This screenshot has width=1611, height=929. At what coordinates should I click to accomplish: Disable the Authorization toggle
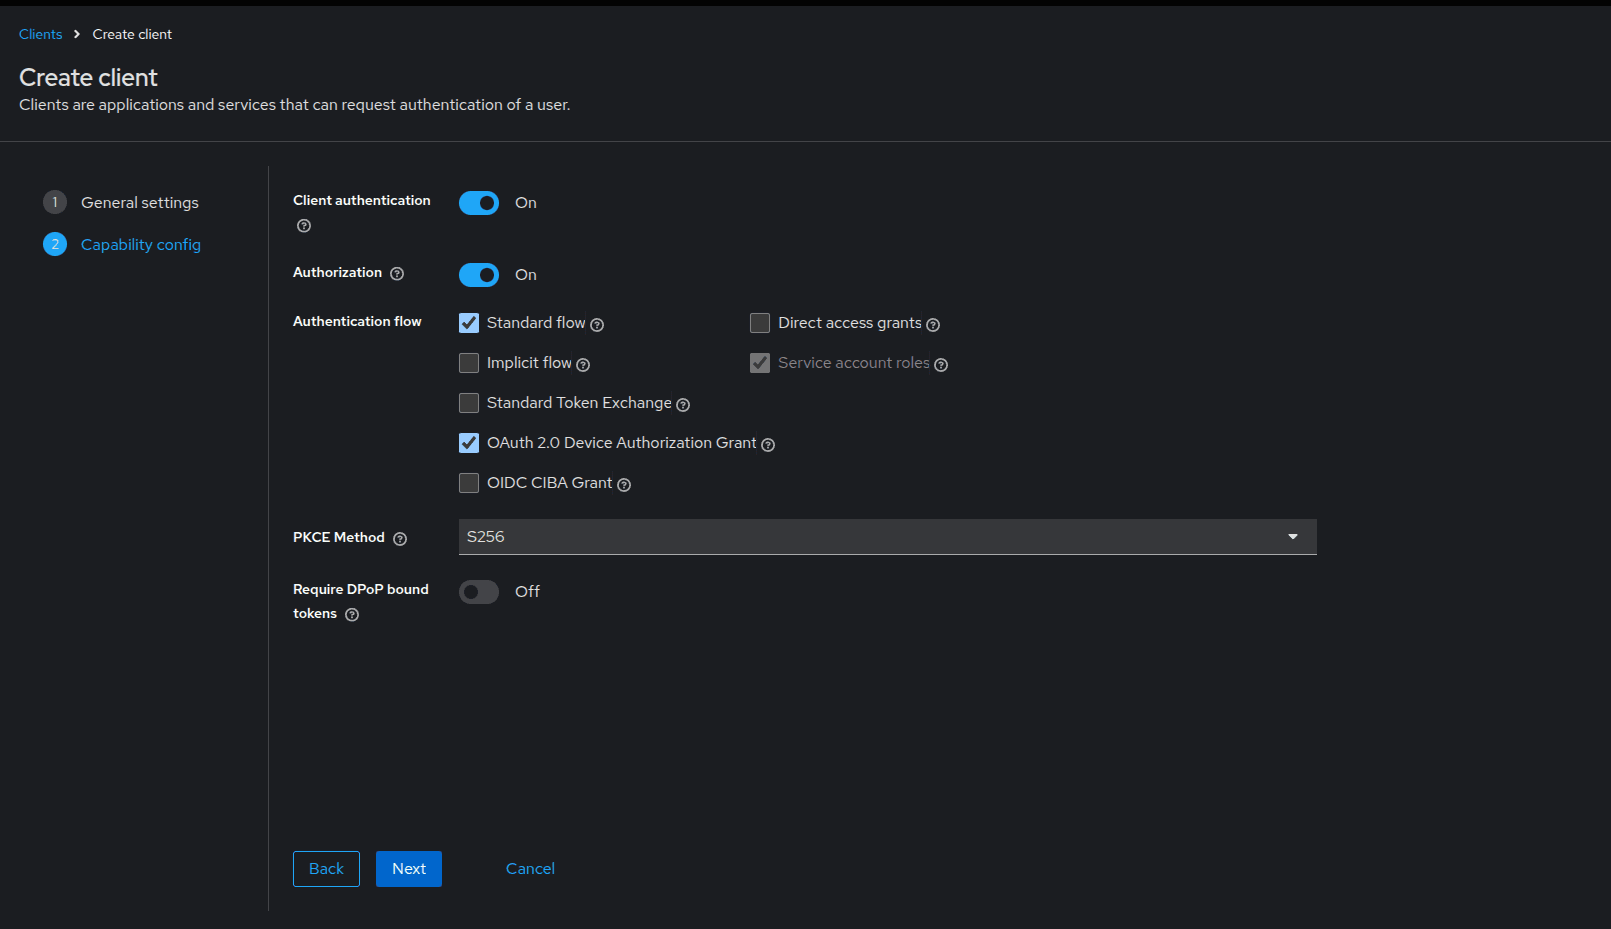pyautogui.click(x=479, y=274)
